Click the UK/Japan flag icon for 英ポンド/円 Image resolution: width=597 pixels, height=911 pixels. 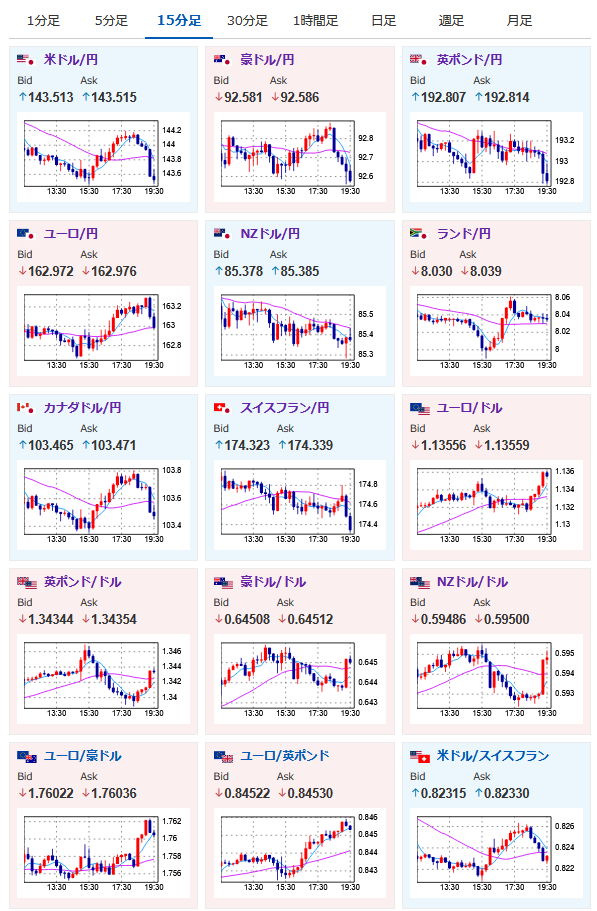coord(419,59)
